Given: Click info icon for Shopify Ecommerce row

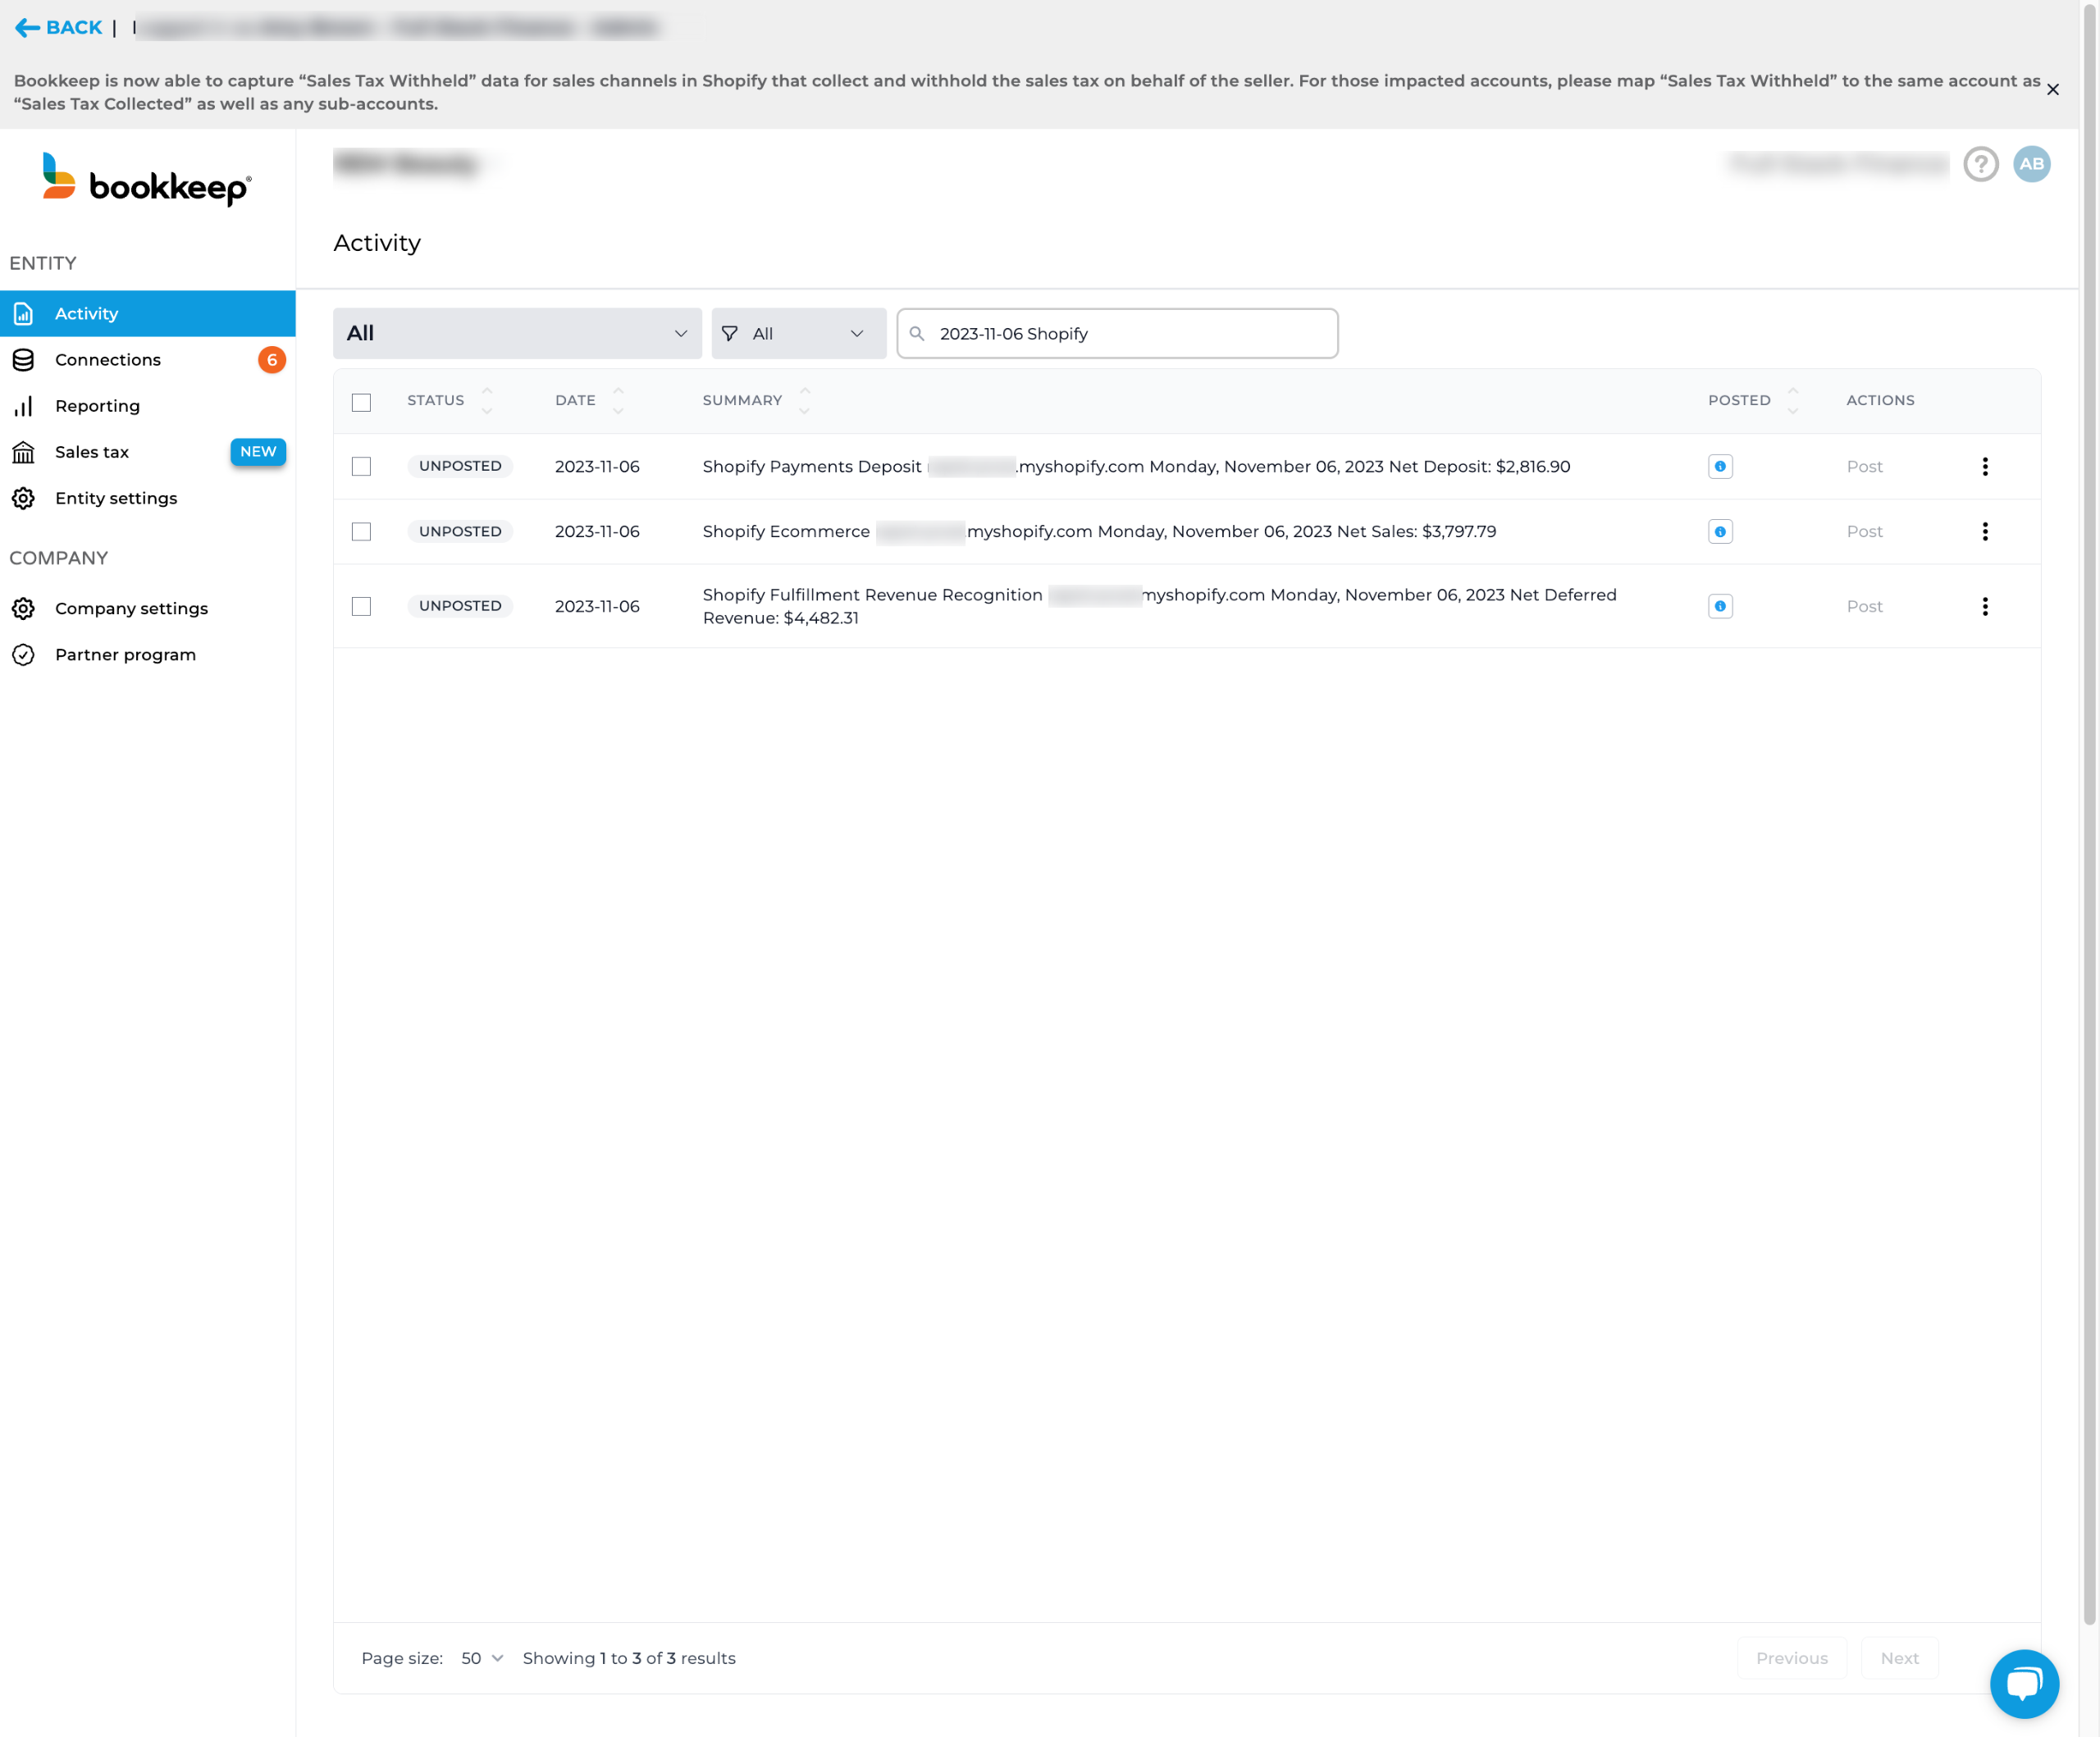Looking at the screenshot, I should coord(1720,531).
